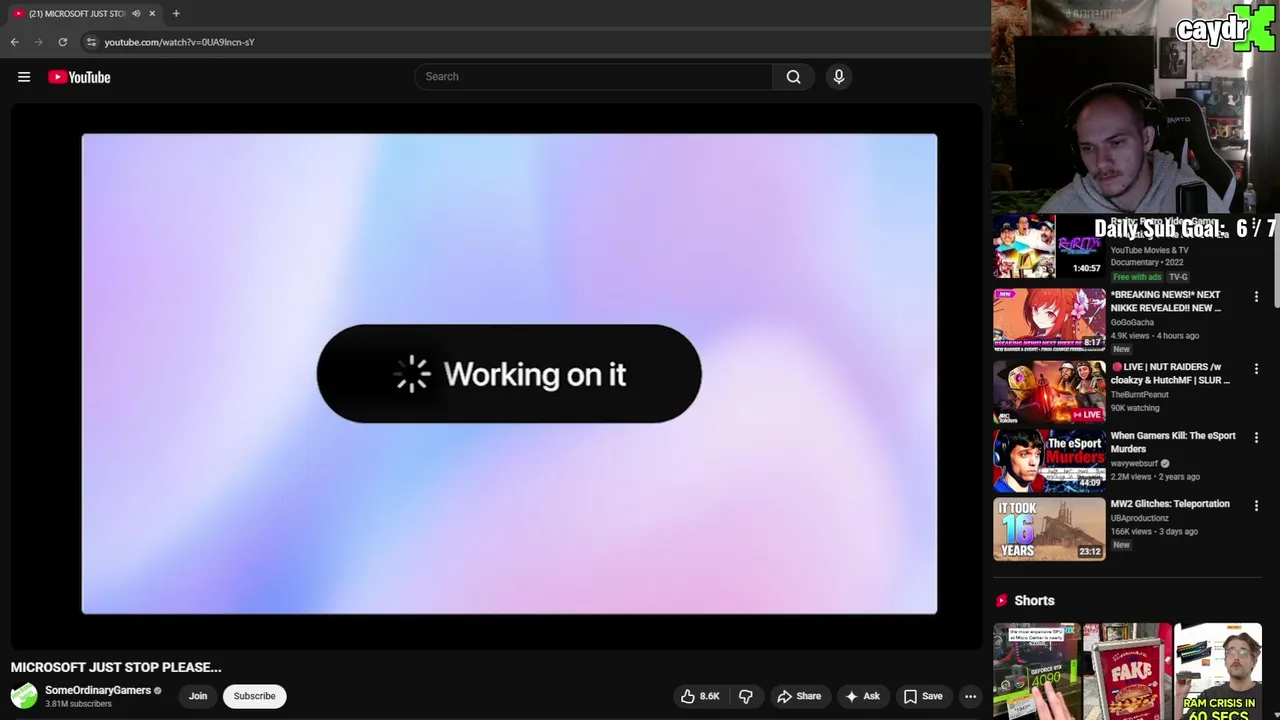Click the video title MICROSOFT JUST STOP PLEASE
The image size is (1280, 720).
116,667
